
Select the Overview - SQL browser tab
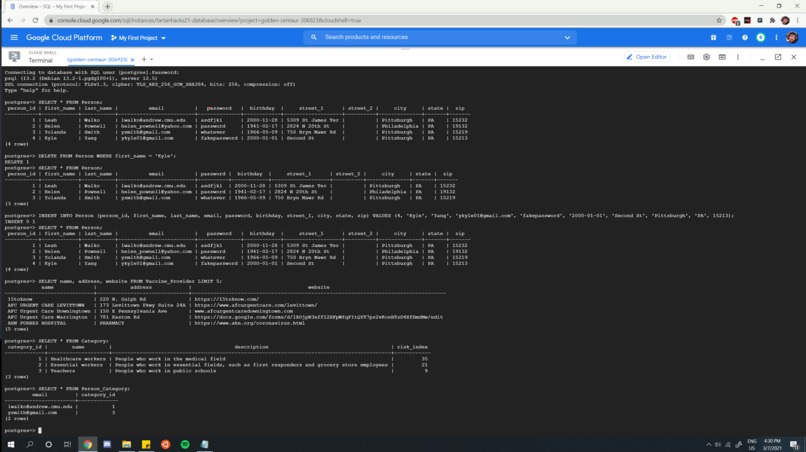tap(50, 7)
